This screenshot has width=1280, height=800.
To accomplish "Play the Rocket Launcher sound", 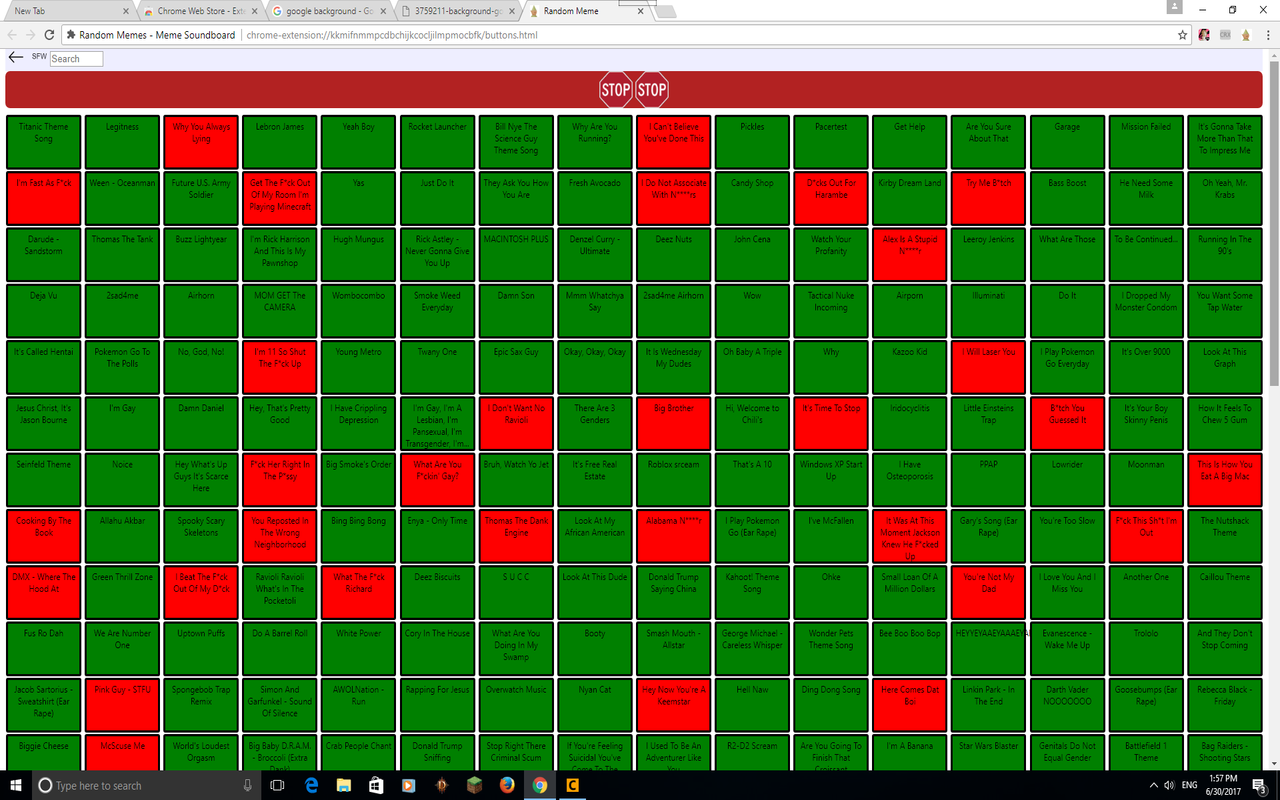I will (437, 142).
